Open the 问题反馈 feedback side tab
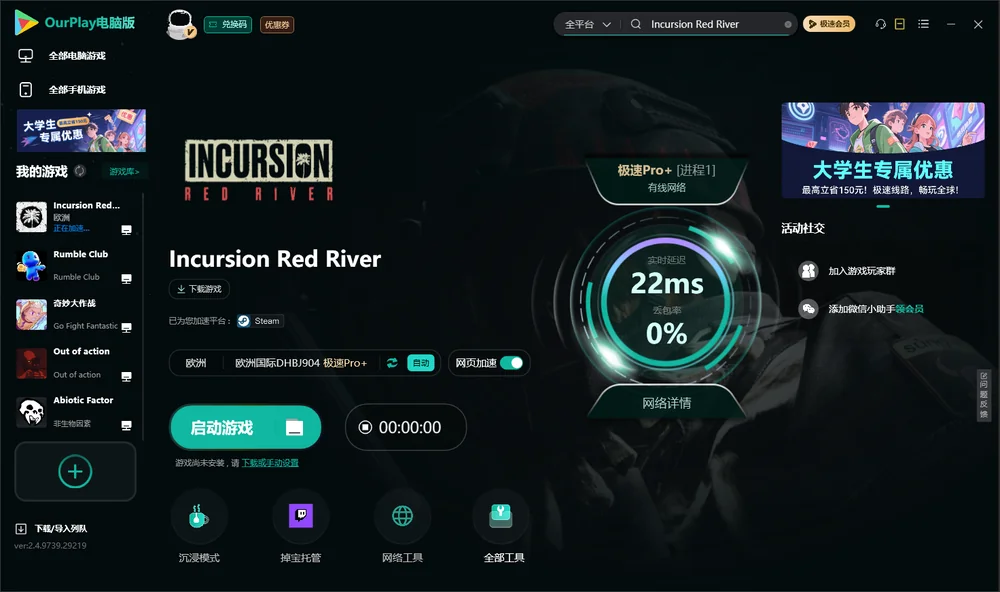Viewport: 1000px width, 592px height. [984, 396]
